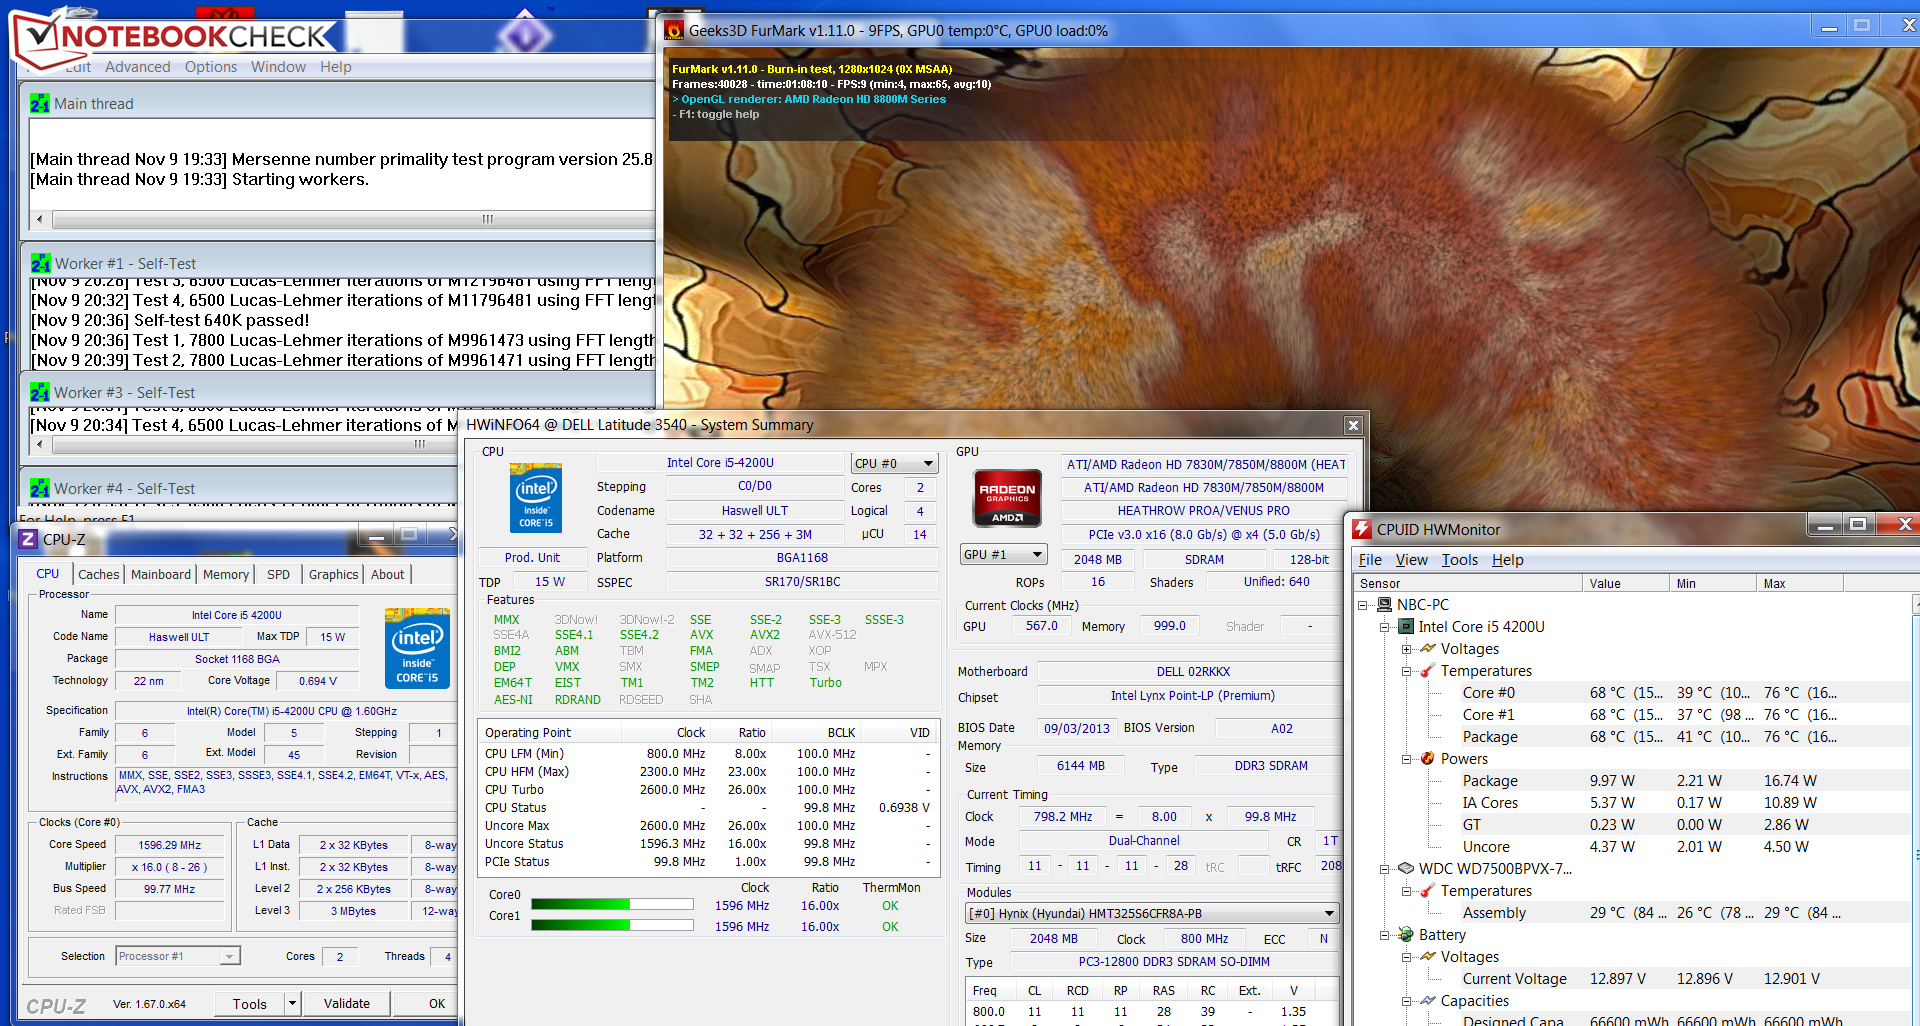Switch to the Graphics tab in CPU-Z
The width and height of the screenshot is (1920, 1026).
(x=333, y=574)
